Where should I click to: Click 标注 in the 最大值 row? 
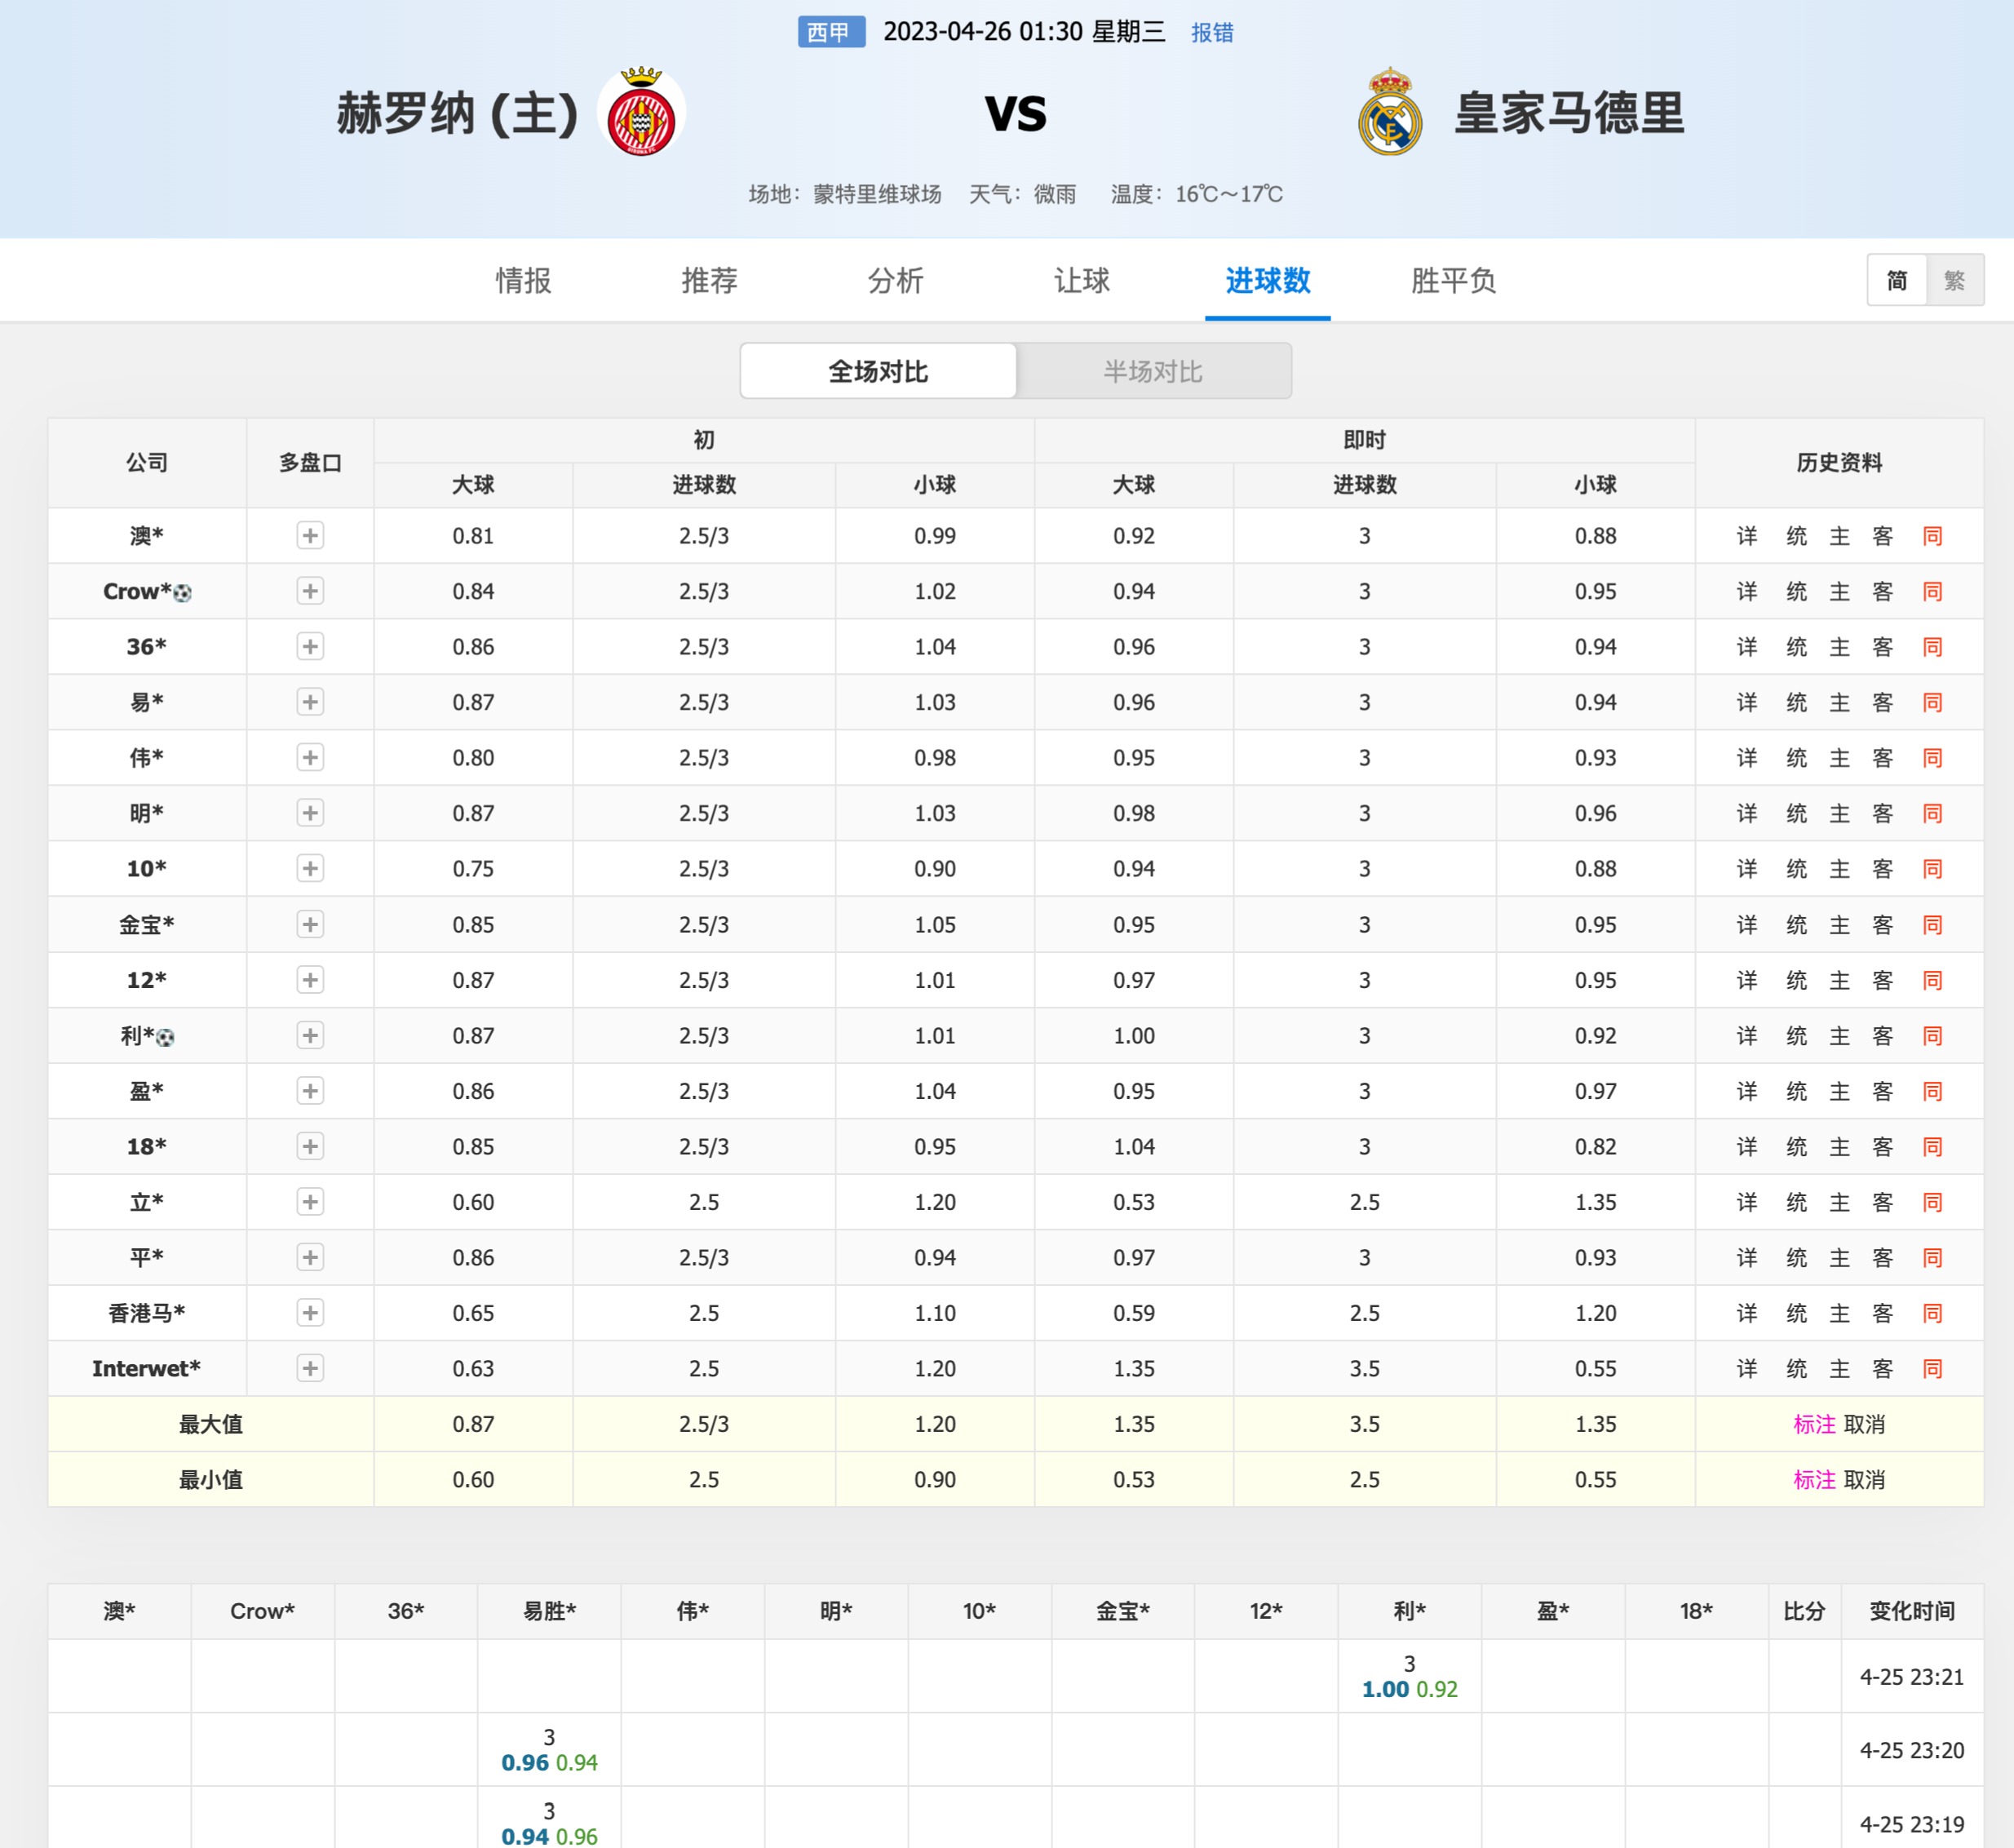(1814, 1424)
